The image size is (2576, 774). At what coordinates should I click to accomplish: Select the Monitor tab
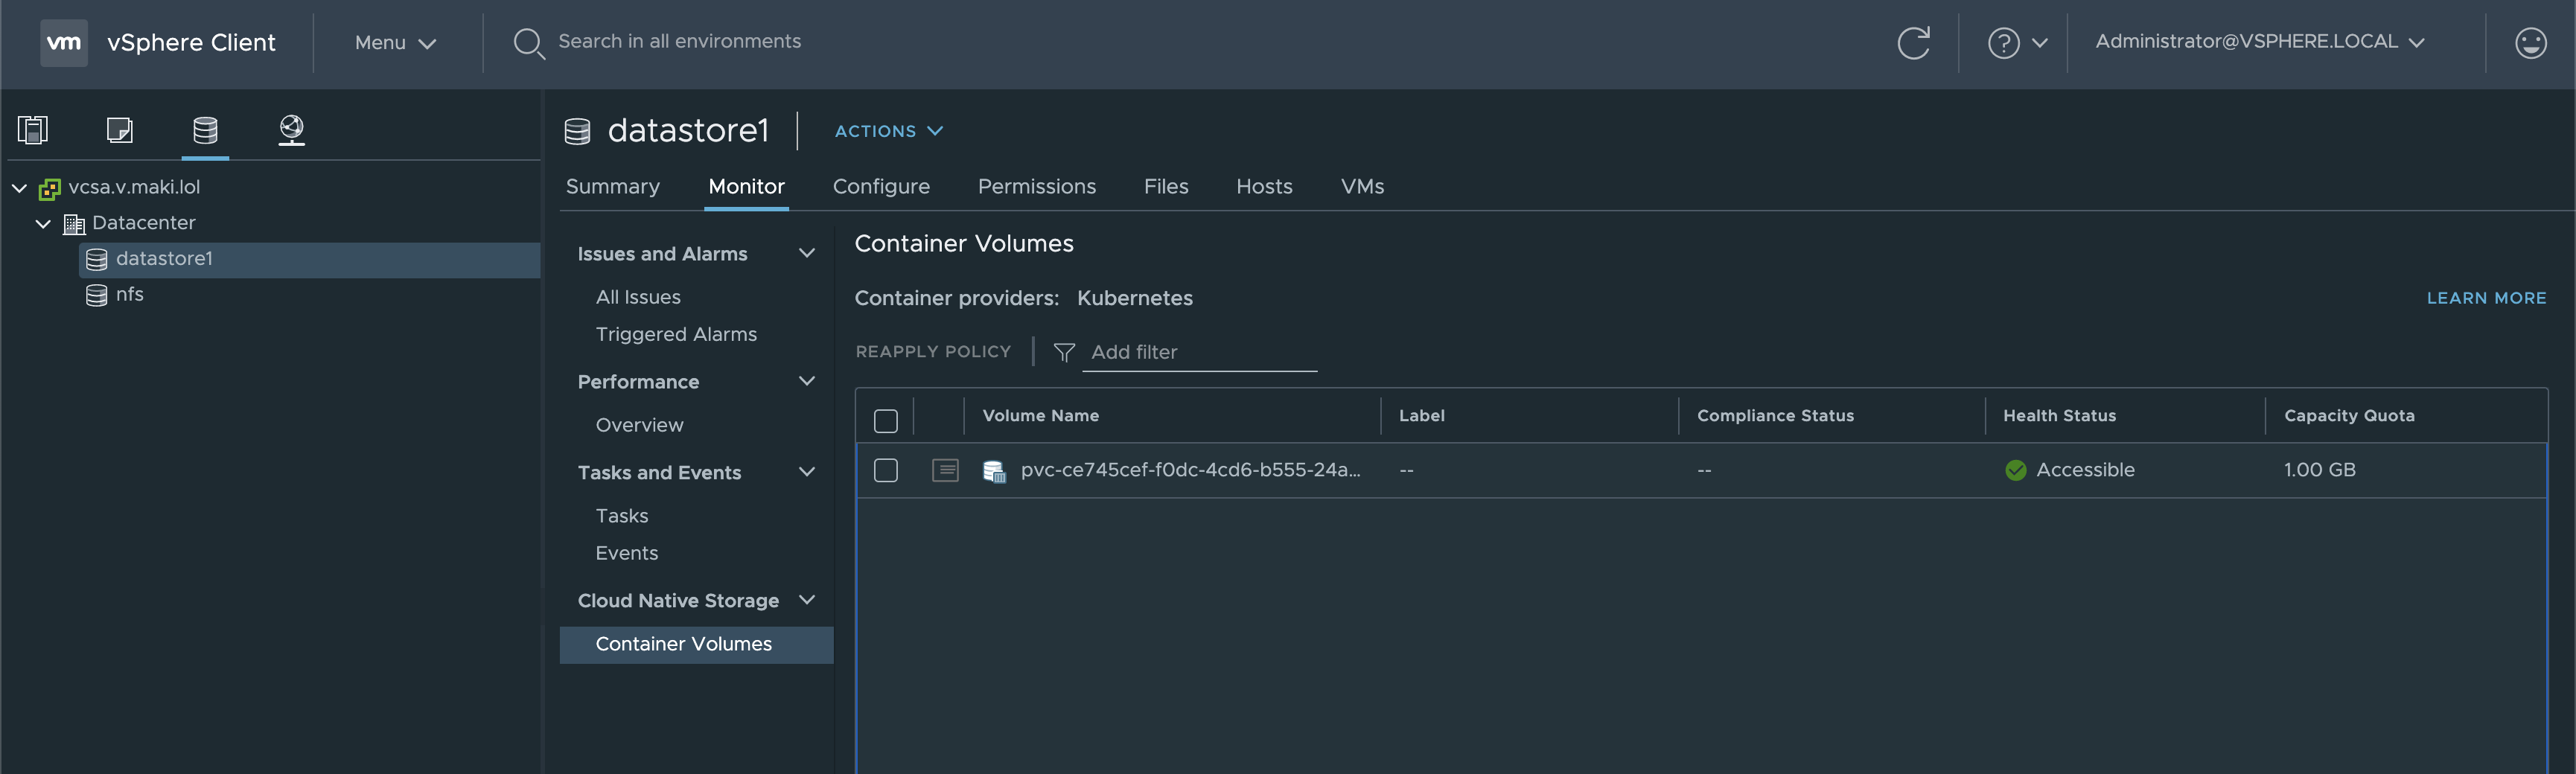pyautogui.click(x=746, y=186)
